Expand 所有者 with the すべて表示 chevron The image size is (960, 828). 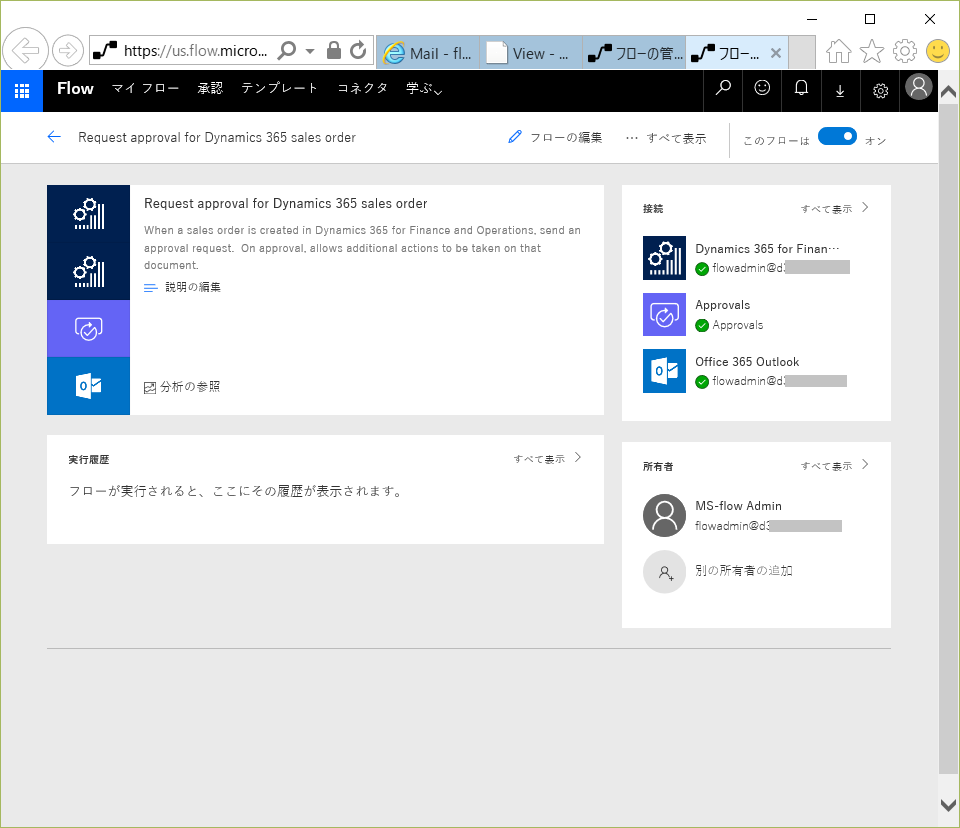click(x=865, y=464)
